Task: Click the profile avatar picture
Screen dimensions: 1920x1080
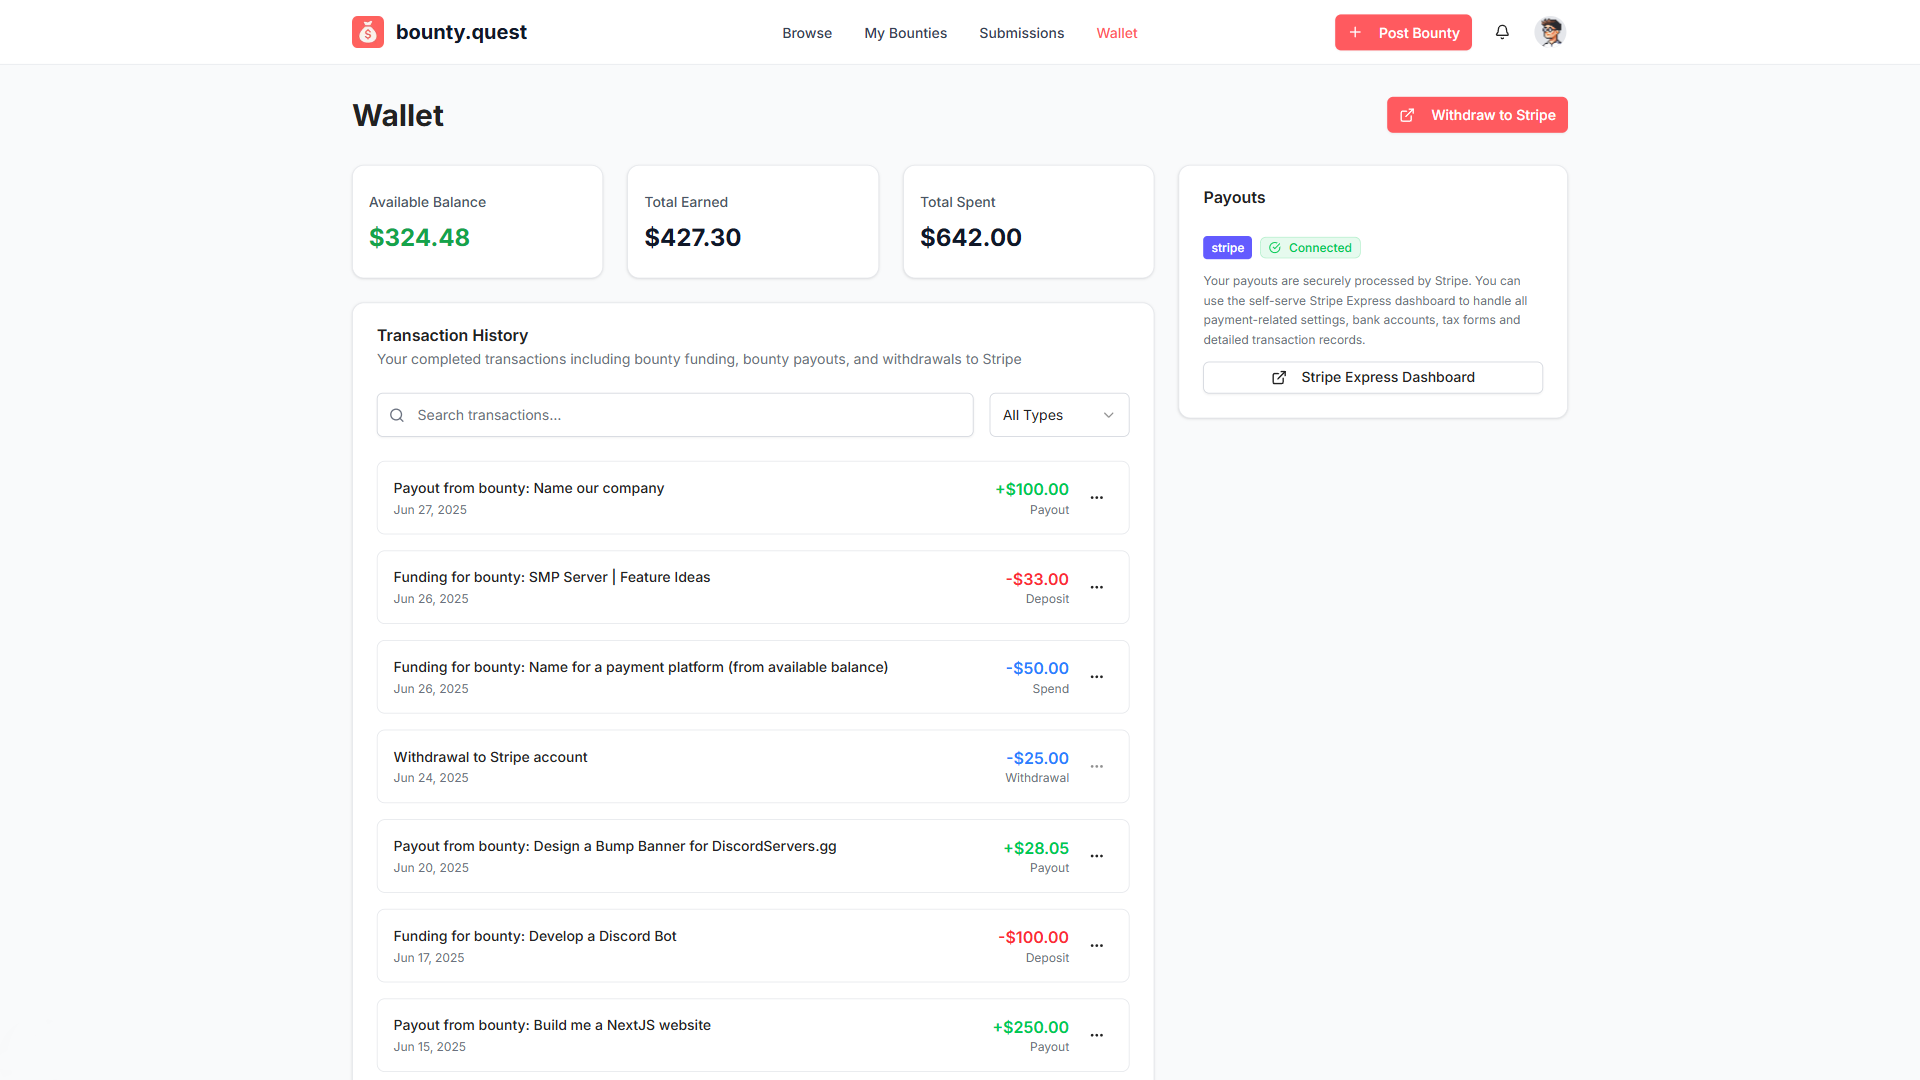Action: click(1550, 31)
